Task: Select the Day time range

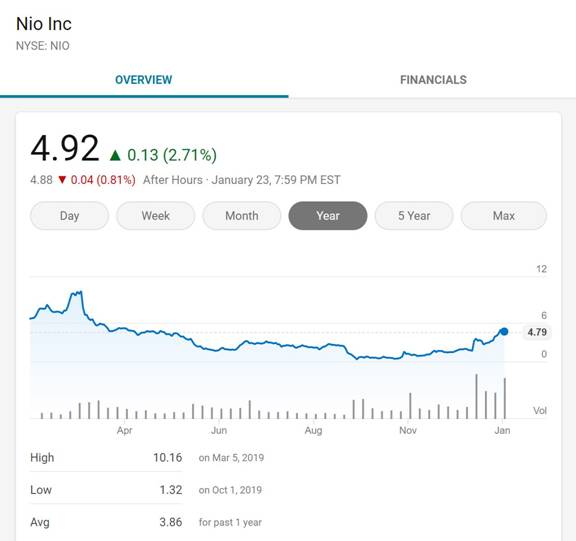Action: pos(69,216)
